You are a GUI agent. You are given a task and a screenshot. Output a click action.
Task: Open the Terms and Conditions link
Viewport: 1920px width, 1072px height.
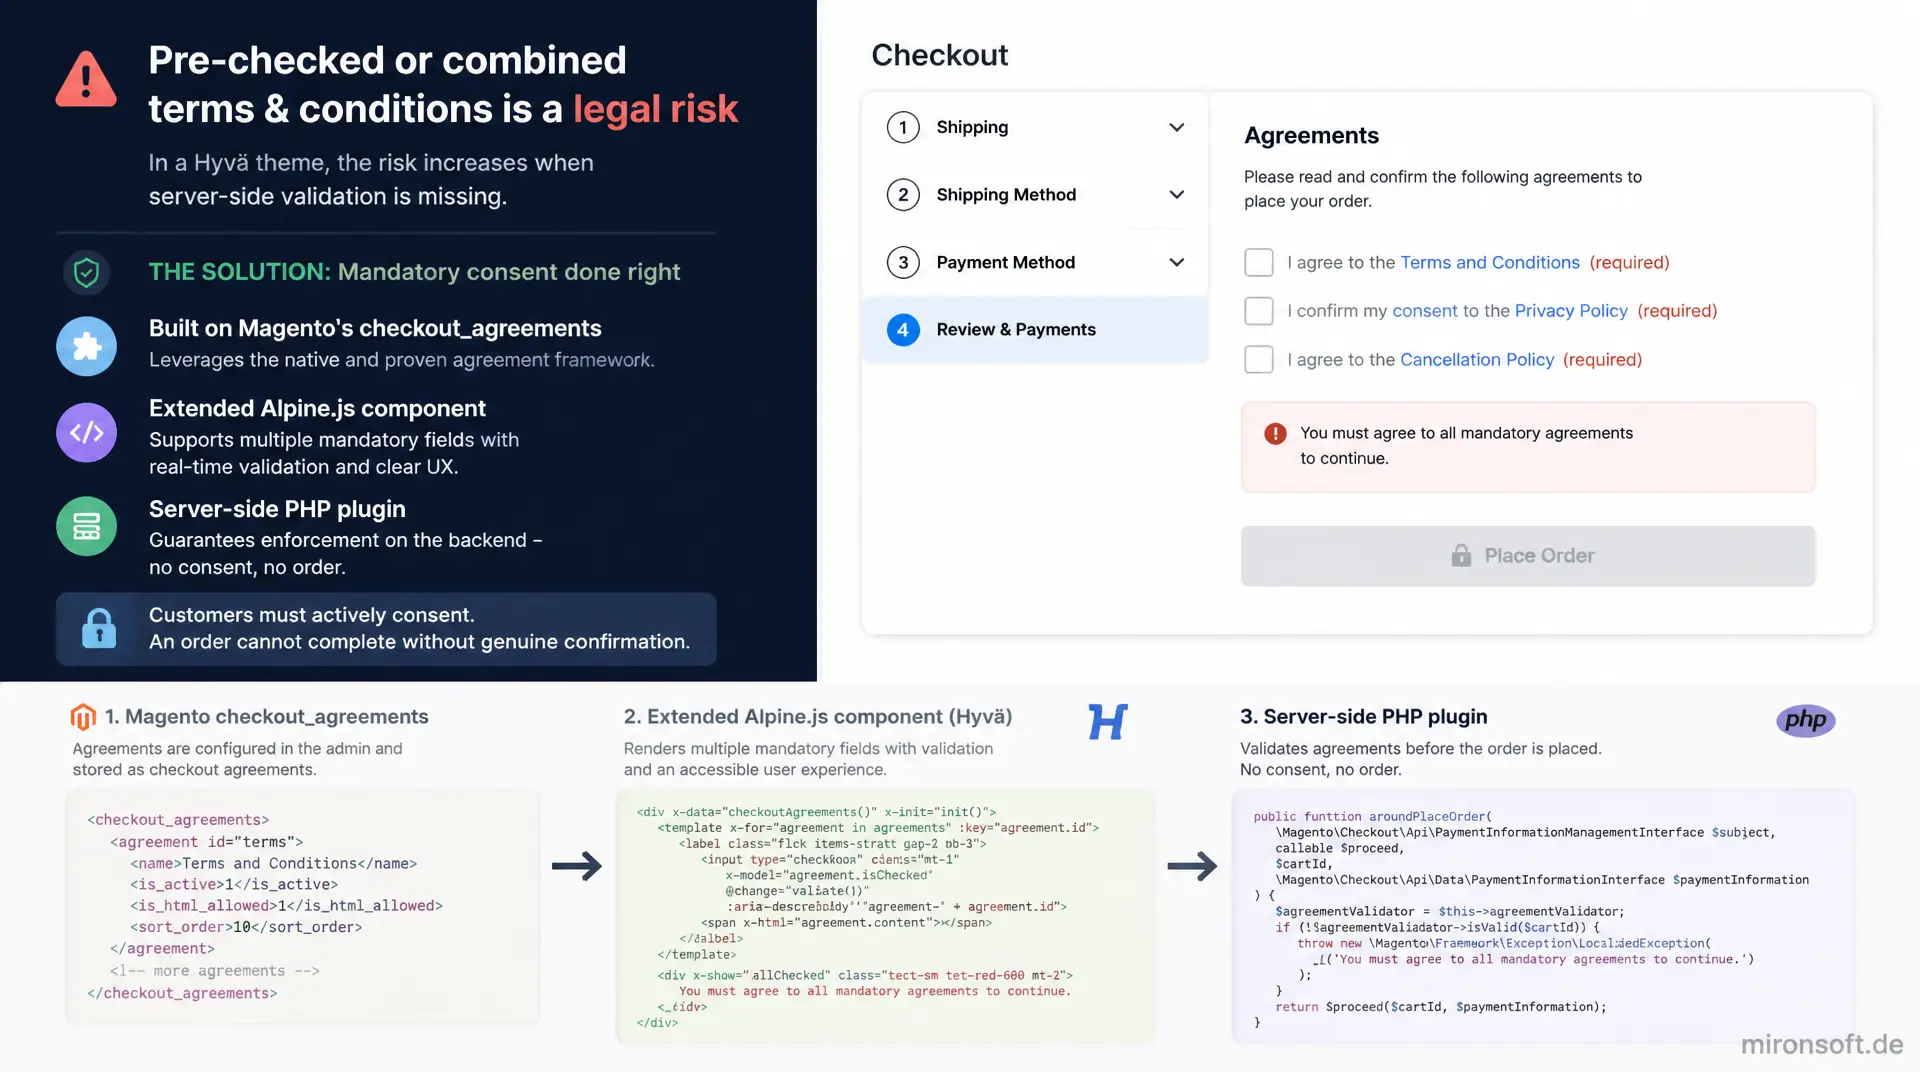pos(1490,262)
